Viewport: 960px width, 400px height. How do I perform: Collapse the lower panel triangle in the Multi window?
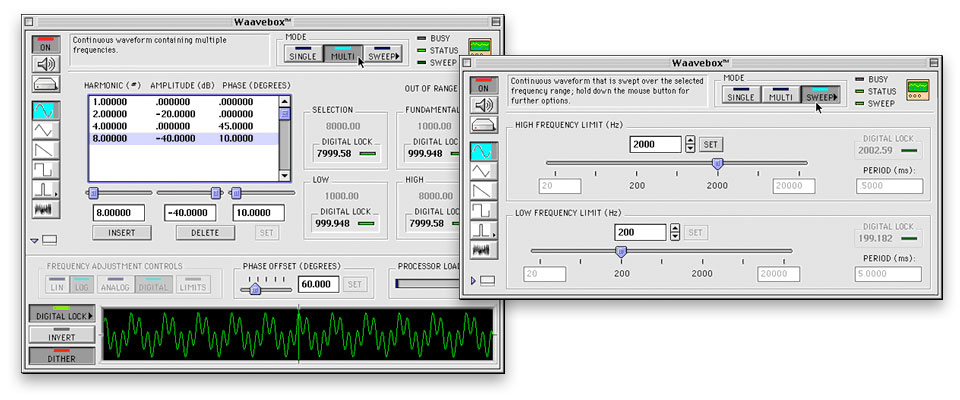tap(35, 241)
